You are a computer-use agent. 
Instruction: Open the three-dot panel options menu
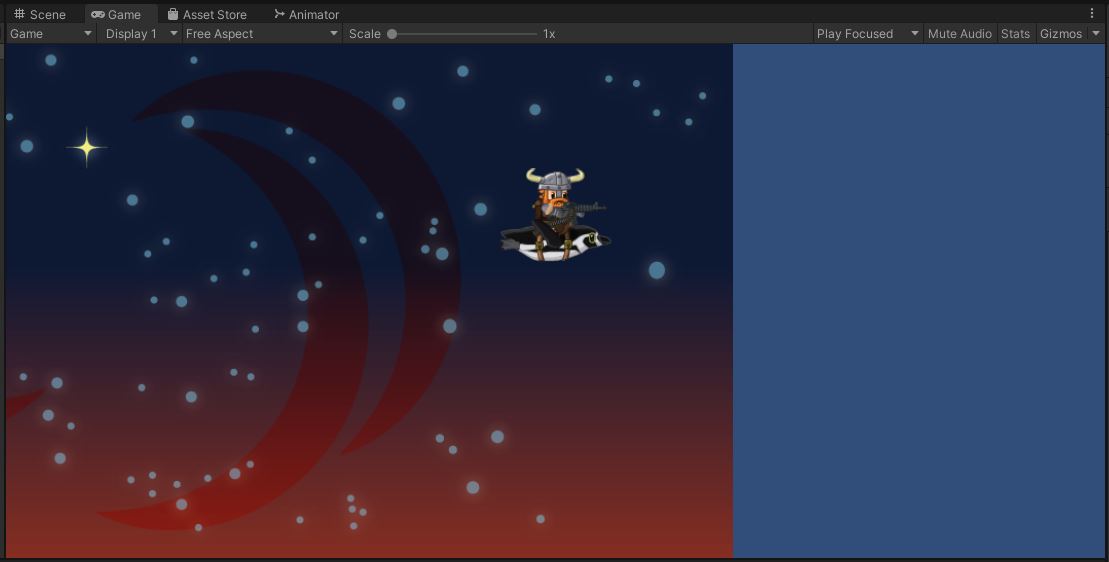click(1092, 13)
